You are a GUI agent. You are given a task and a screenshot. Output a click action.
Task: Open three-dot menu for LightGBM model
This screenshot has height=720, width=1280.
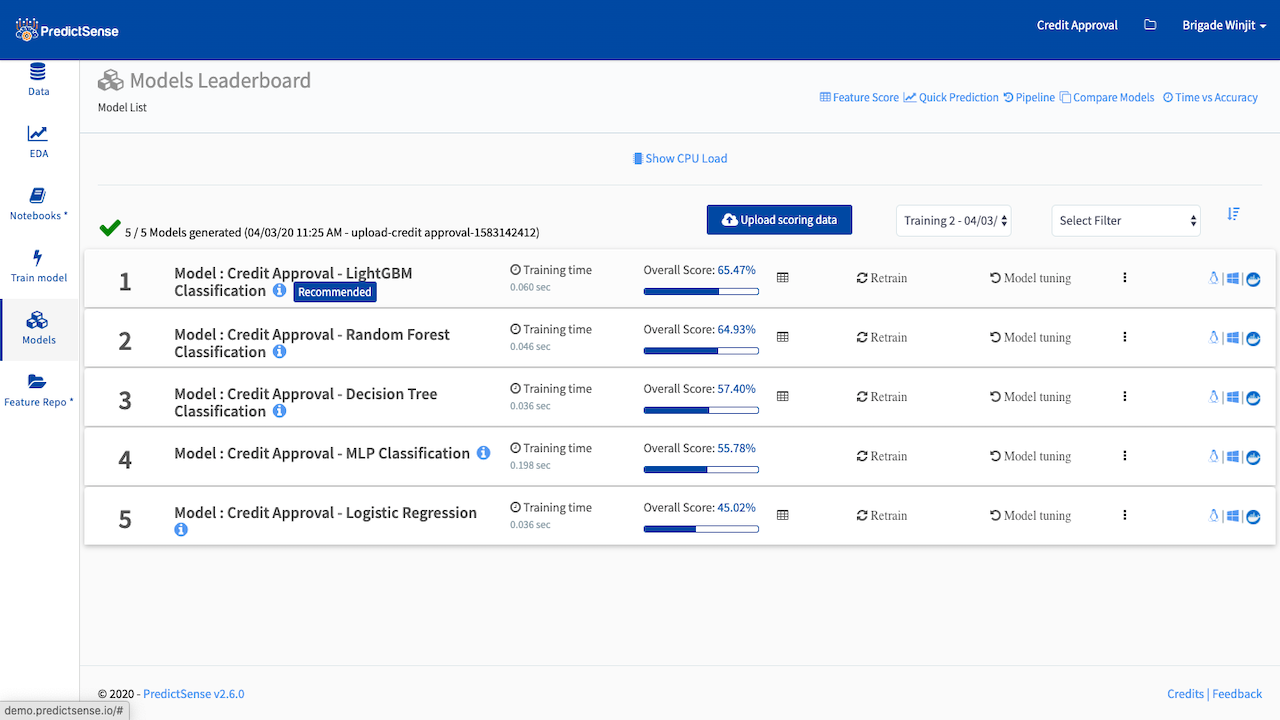pos(1125,278)
